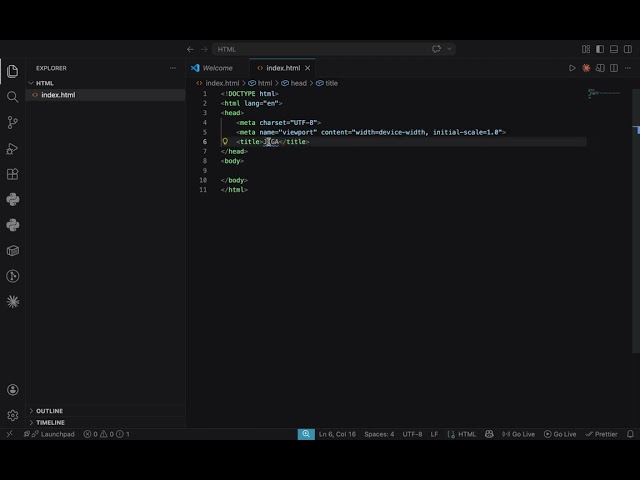Click the HTML command center search box

pos(334,49)
